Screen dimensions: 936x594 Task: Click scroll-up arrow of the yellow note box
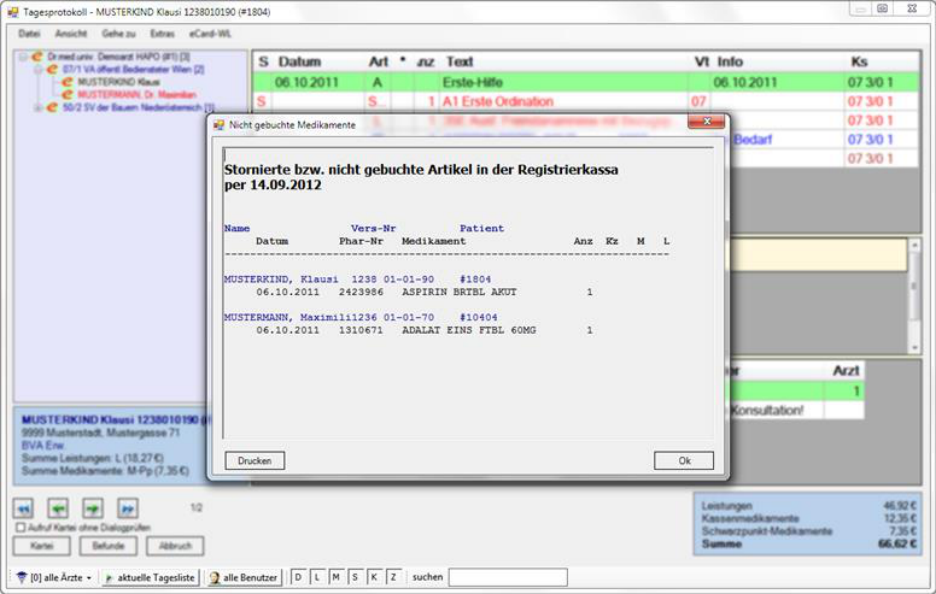pyautogui.click(x=914, y=245)
